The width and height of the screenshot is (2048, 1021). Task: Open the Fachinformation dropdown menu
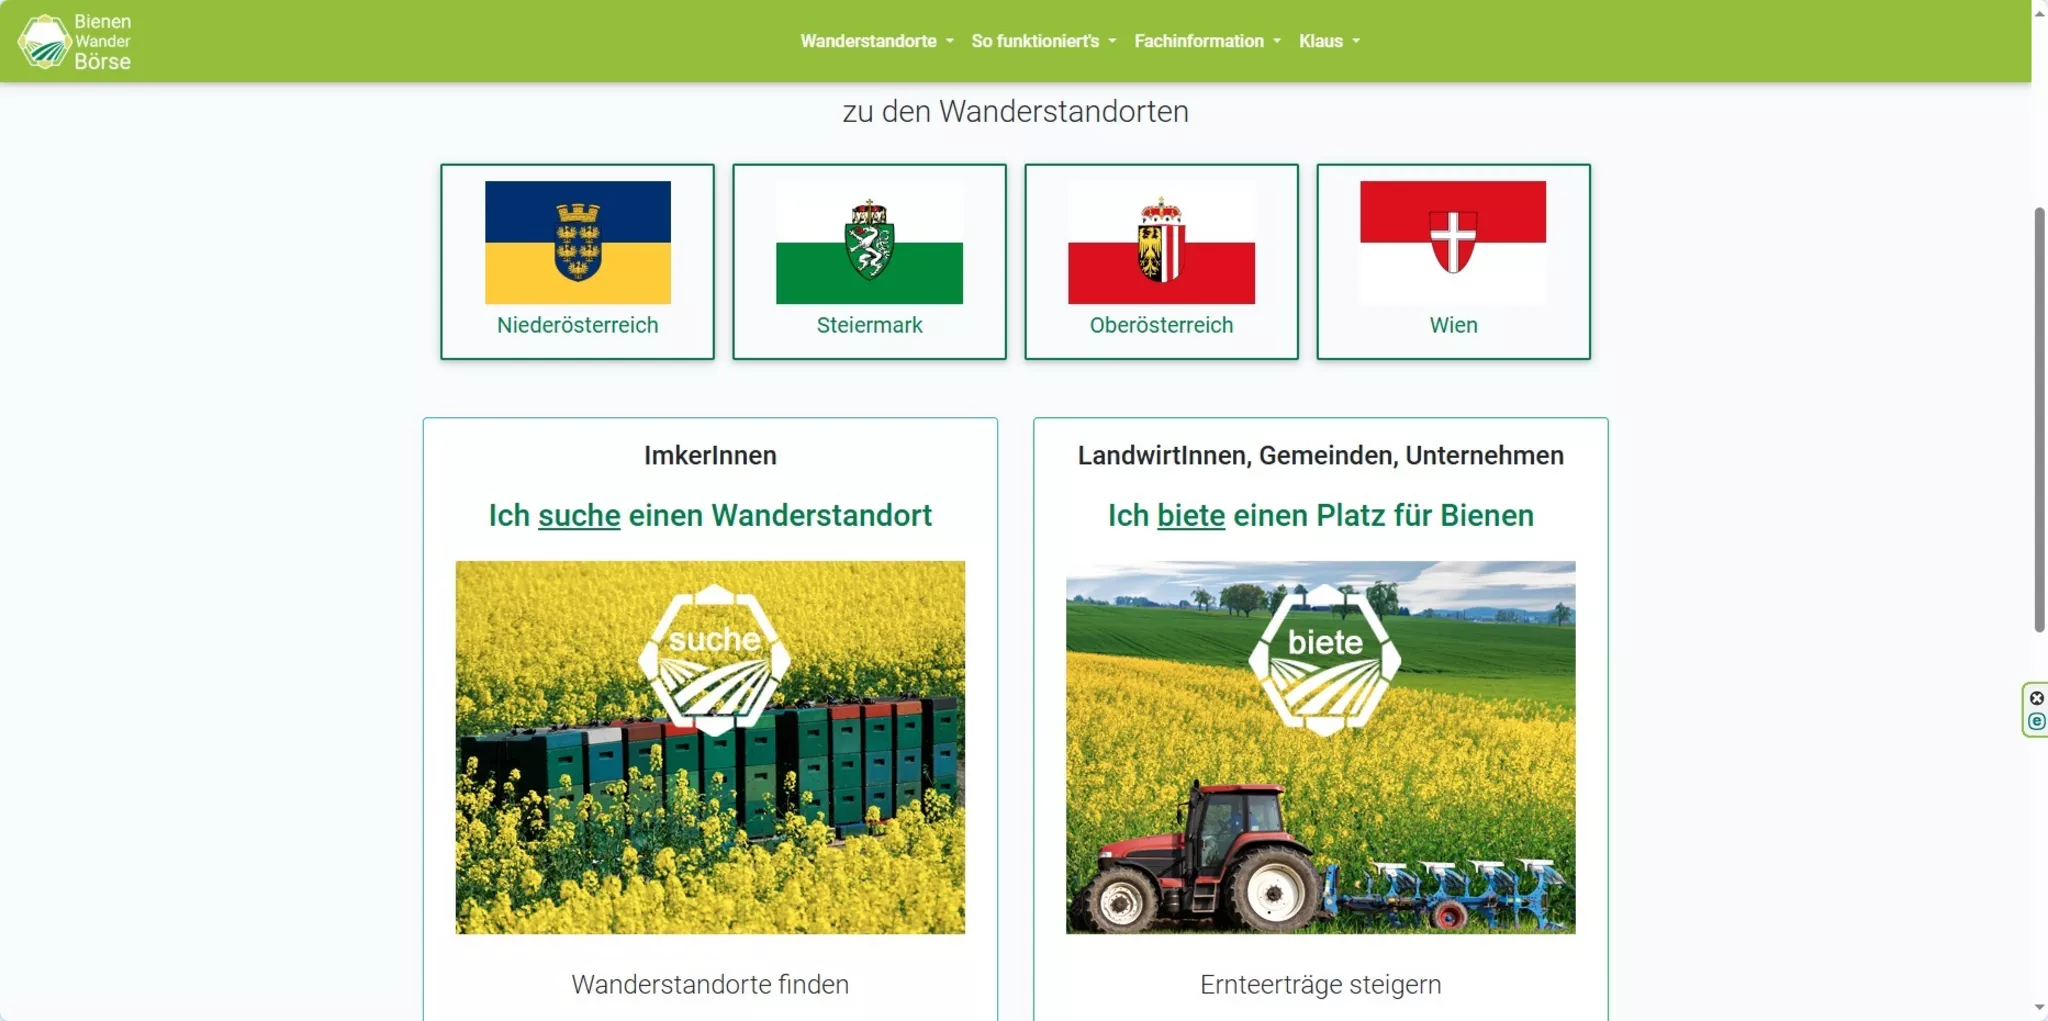point(1206,41)
